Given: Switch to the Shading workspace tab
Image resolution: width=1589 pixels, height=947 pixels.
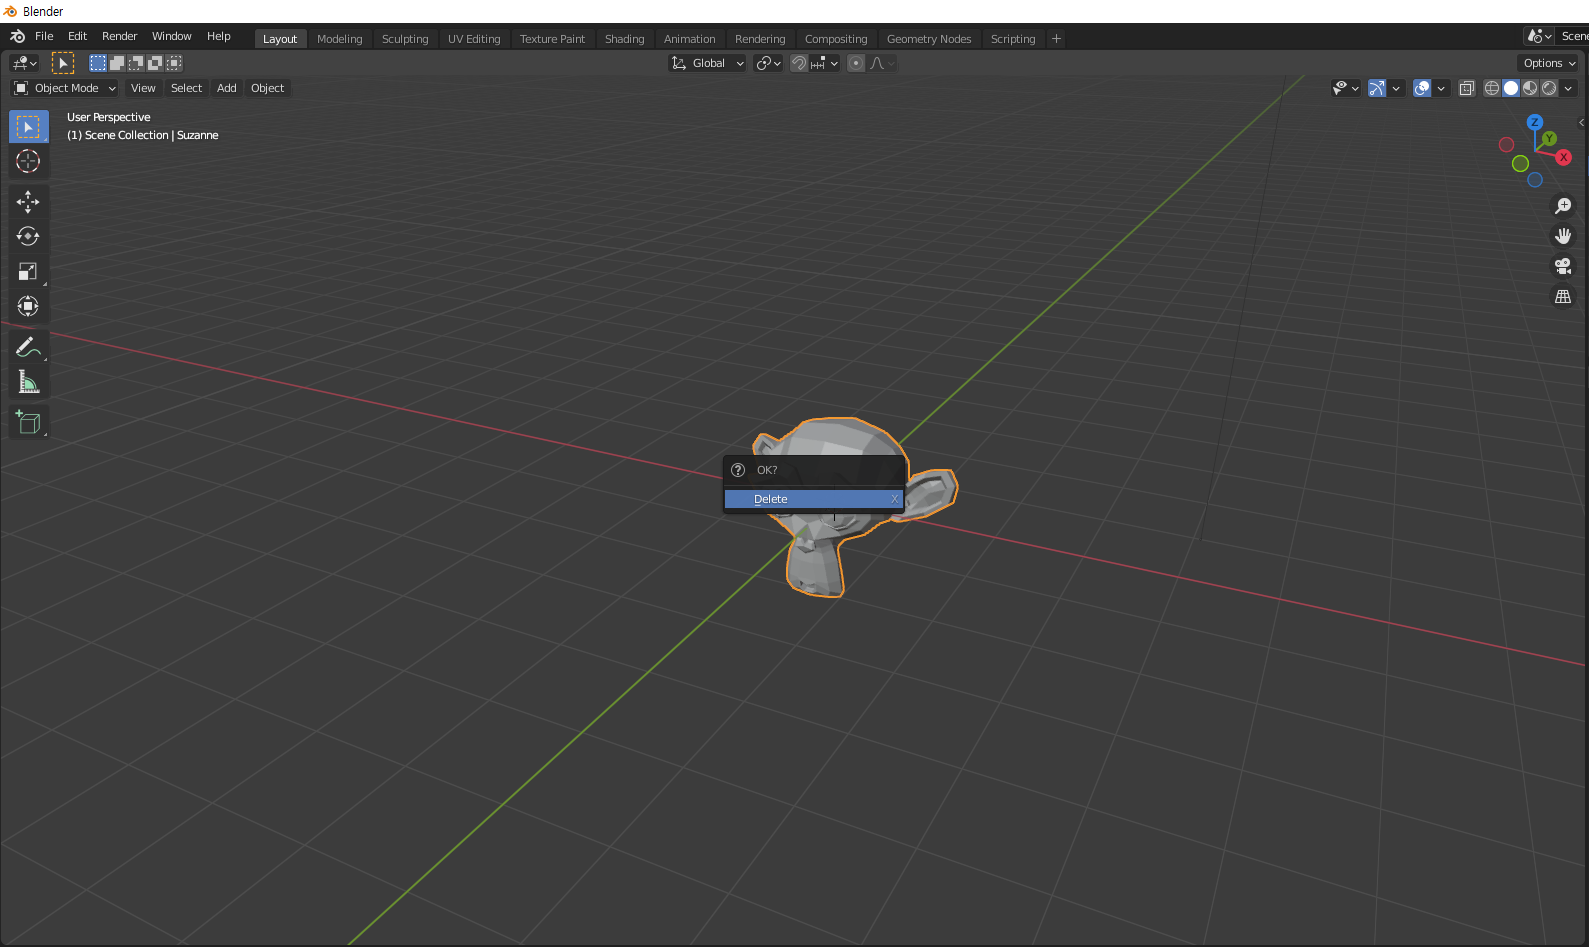Looking at the screenshot, I should click(624, 39).
